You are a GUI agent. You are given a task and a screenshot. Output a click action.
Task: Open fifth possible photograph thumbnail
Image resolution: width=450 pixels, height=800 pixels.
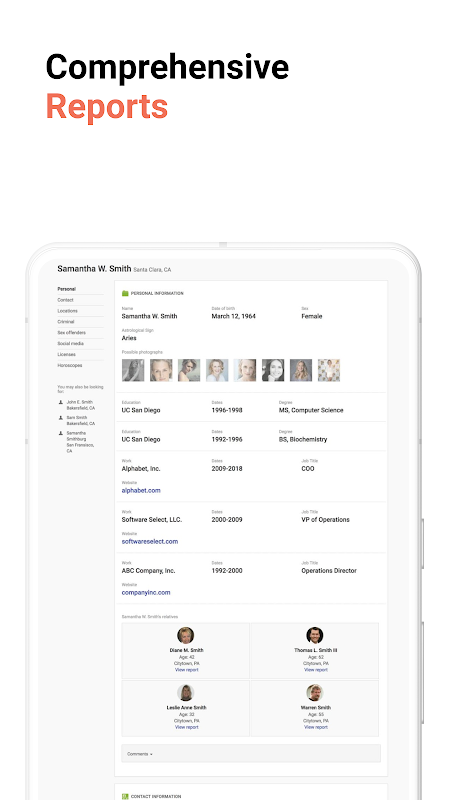245,370
